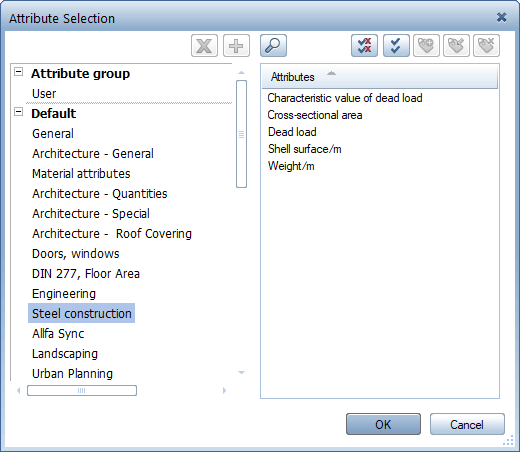Click the deselect all checkmarks icon
The image size is (520, 452).
click(364, 46)
